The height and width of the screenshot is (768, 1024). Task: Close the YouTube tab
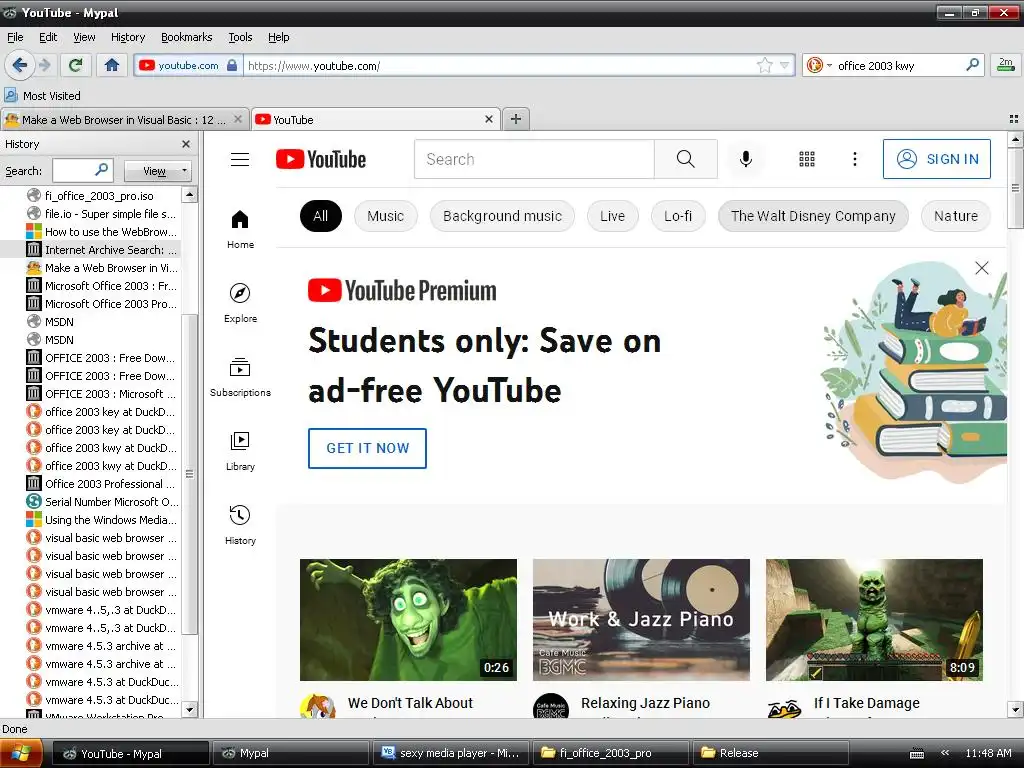coord(488,119)
